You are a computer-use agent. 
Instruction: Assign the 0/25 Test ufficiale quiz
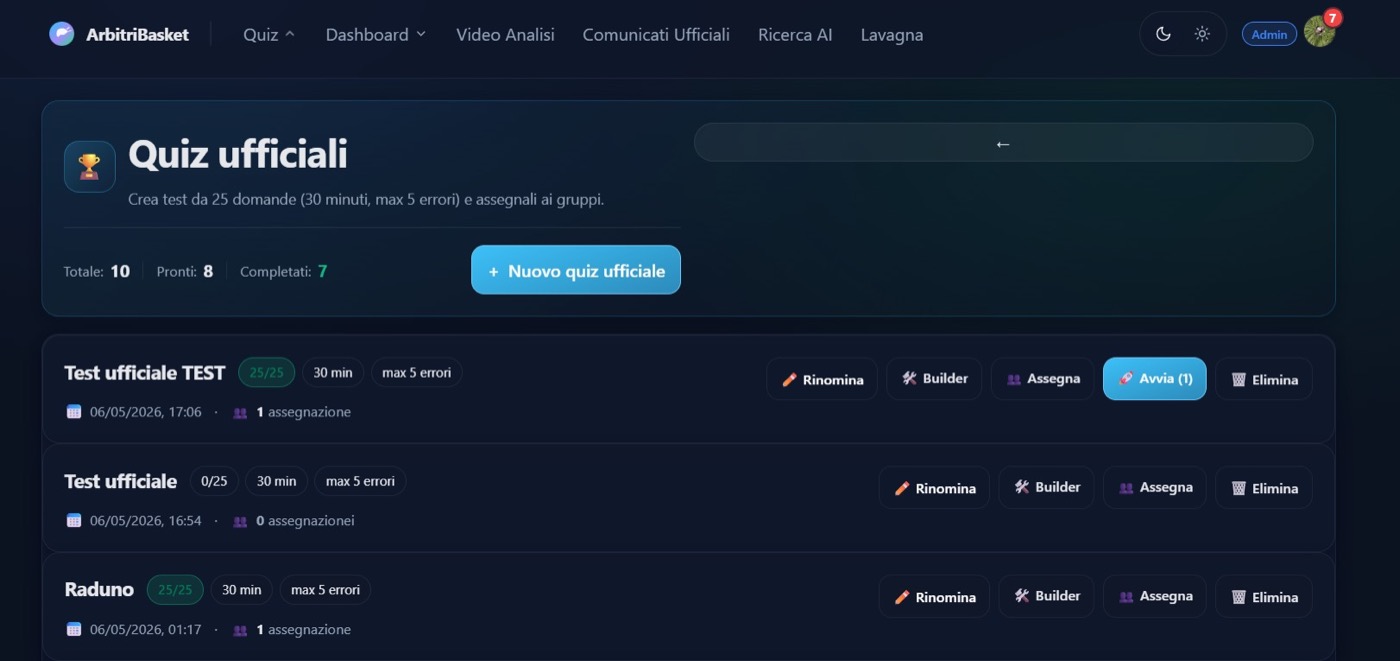pyautogui.click(x=1155, y=488)
